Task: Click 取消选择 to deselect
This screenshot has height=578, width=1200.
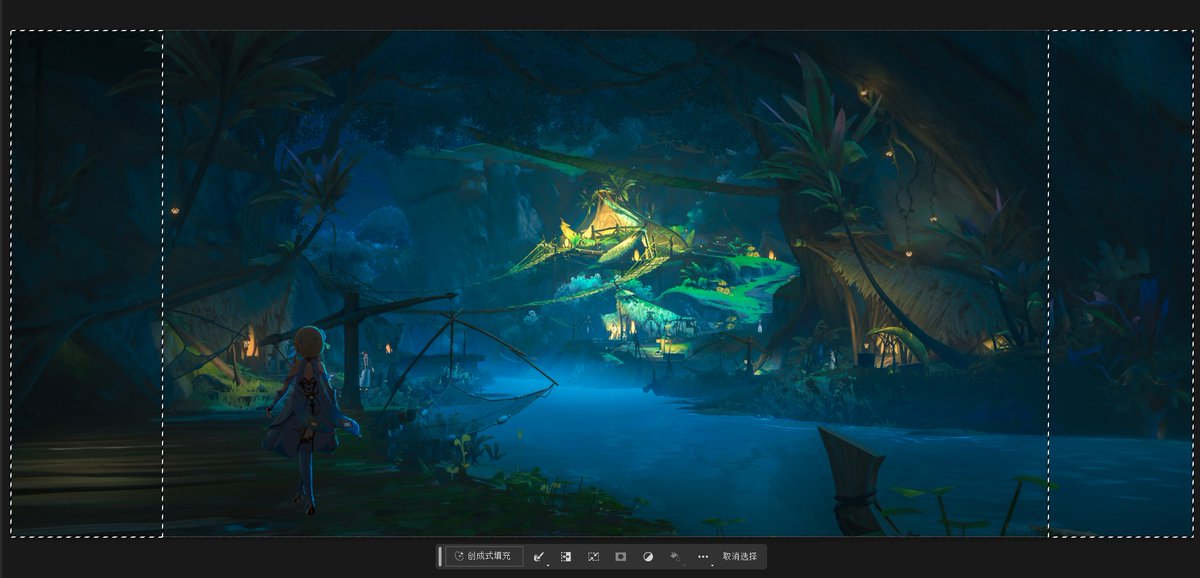Action: pyautogui.click(x=740, y=556)
